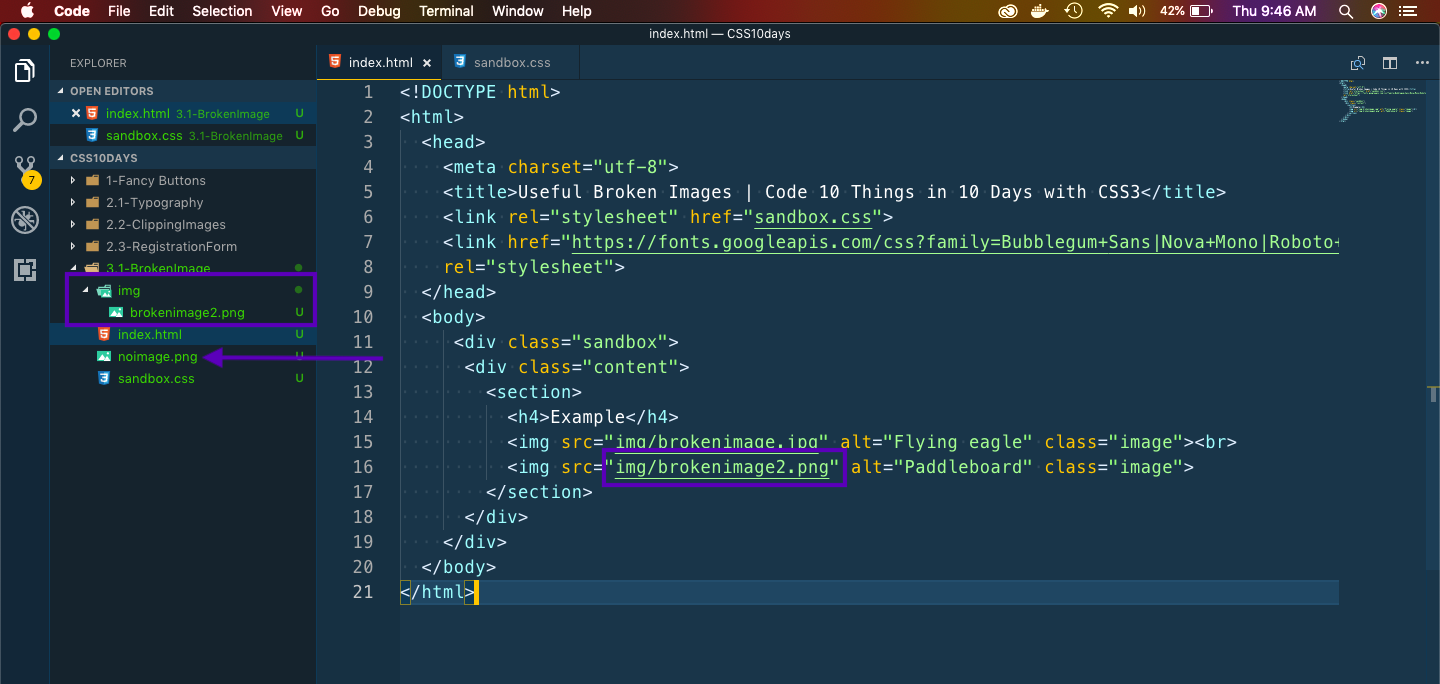Open the Terminal menu
1440x684 pixels.
446,11
